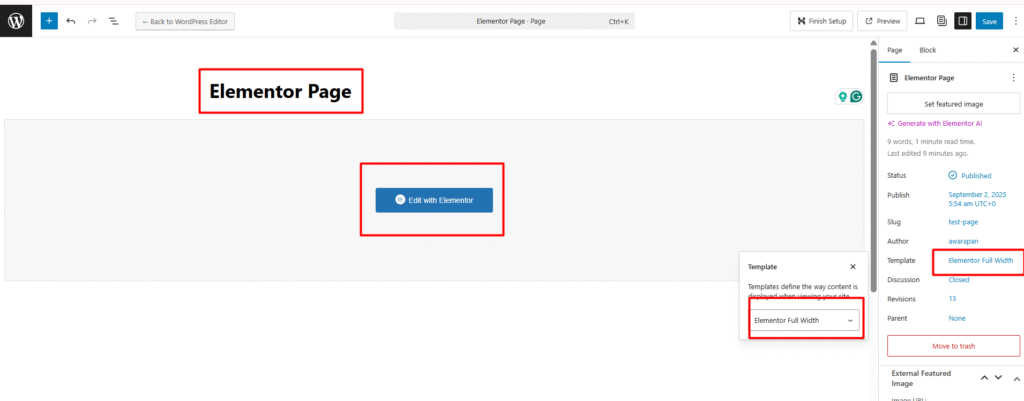Switch to the Block tab
This screenshot has width=1024, height=401.
(927, 49)
